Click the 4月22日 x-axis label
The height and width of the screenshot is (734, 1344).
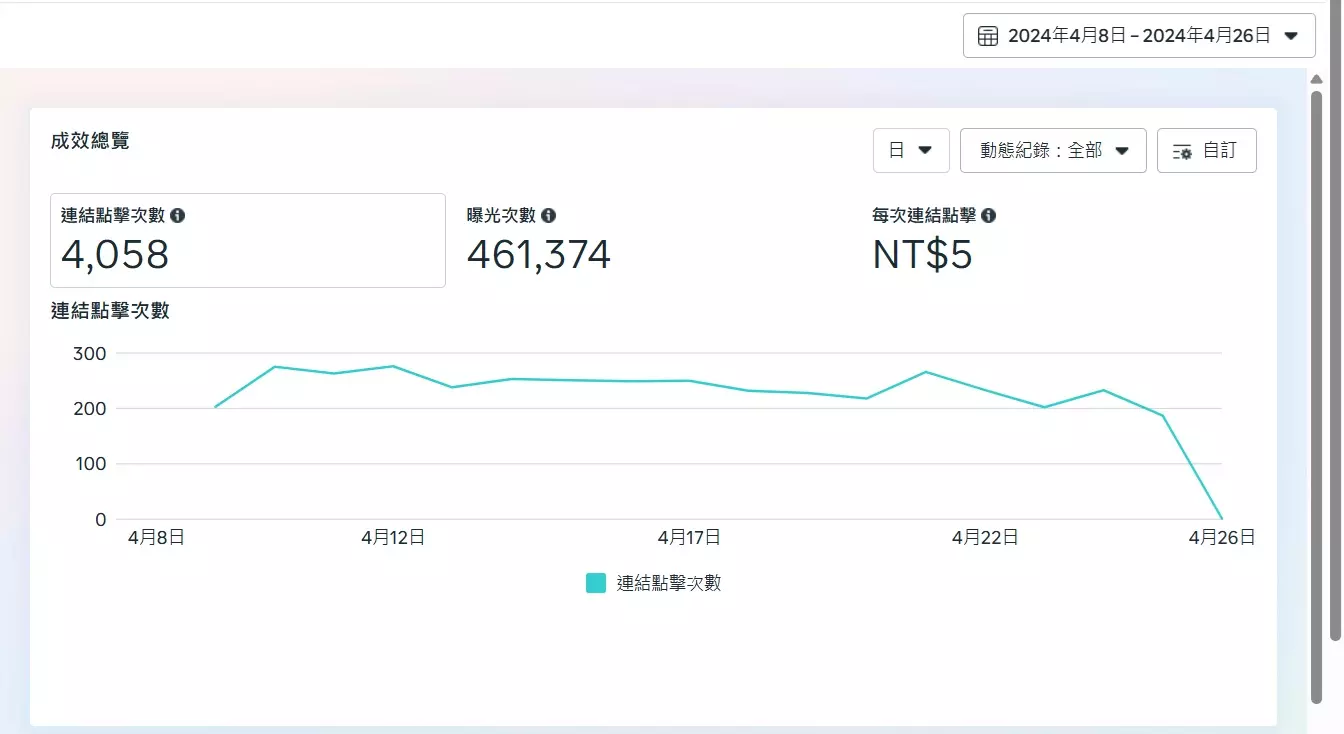pos(985,538)
